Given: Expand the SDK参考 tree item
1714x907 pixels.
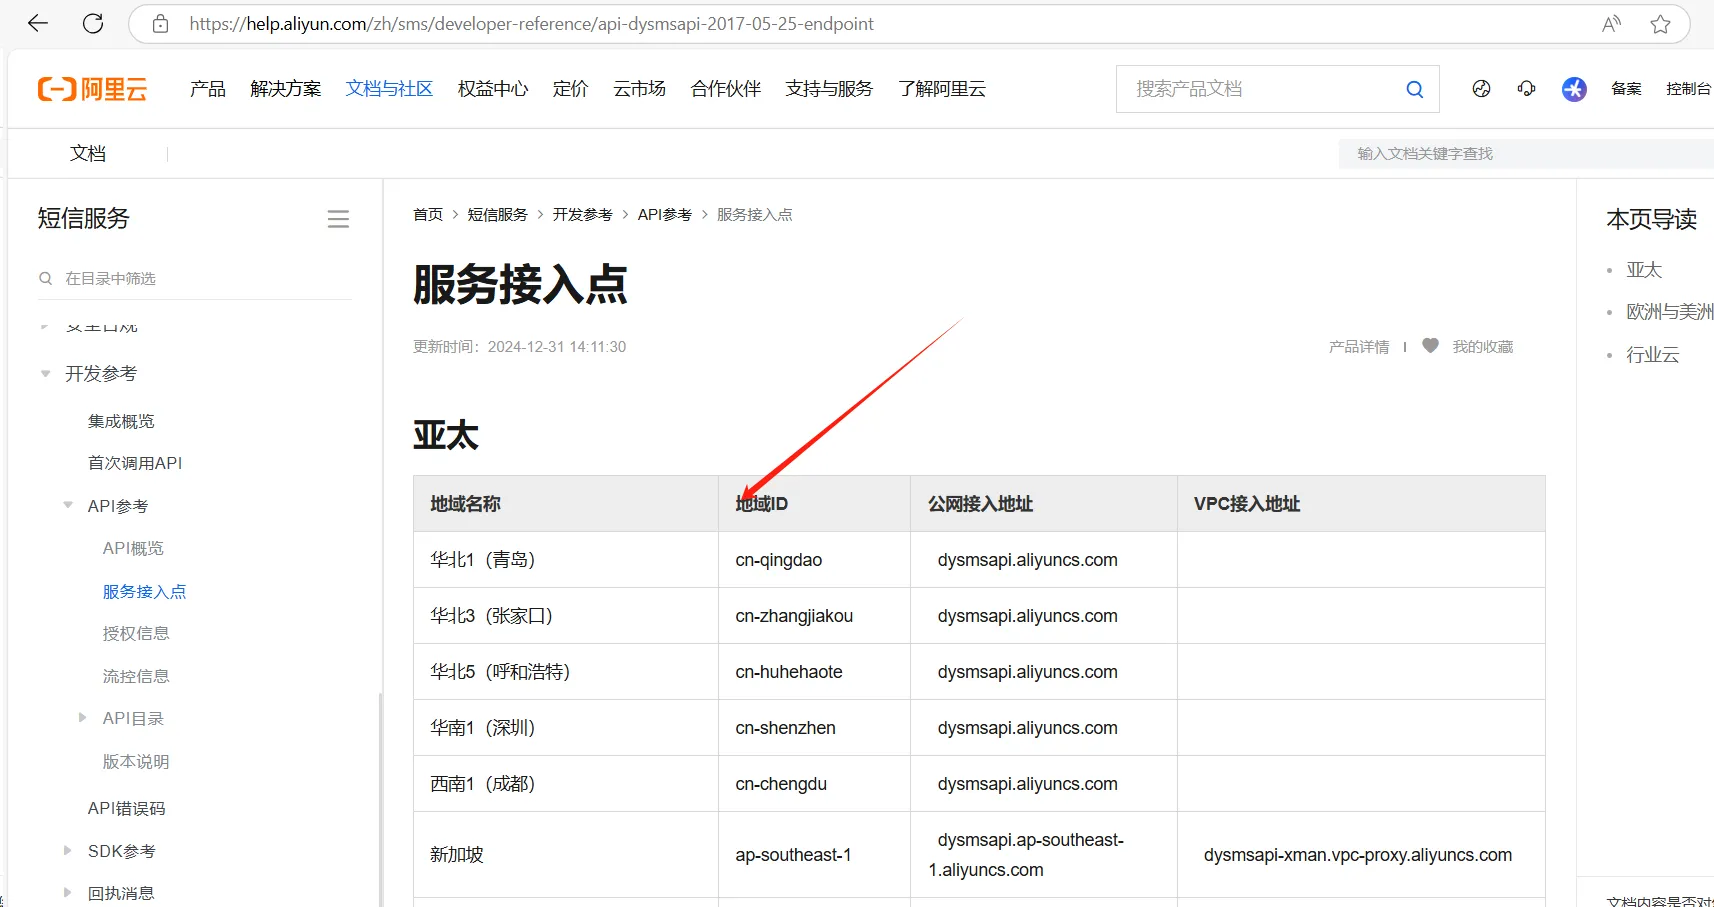Looking at the screenshot, I should tap(68, 851).
